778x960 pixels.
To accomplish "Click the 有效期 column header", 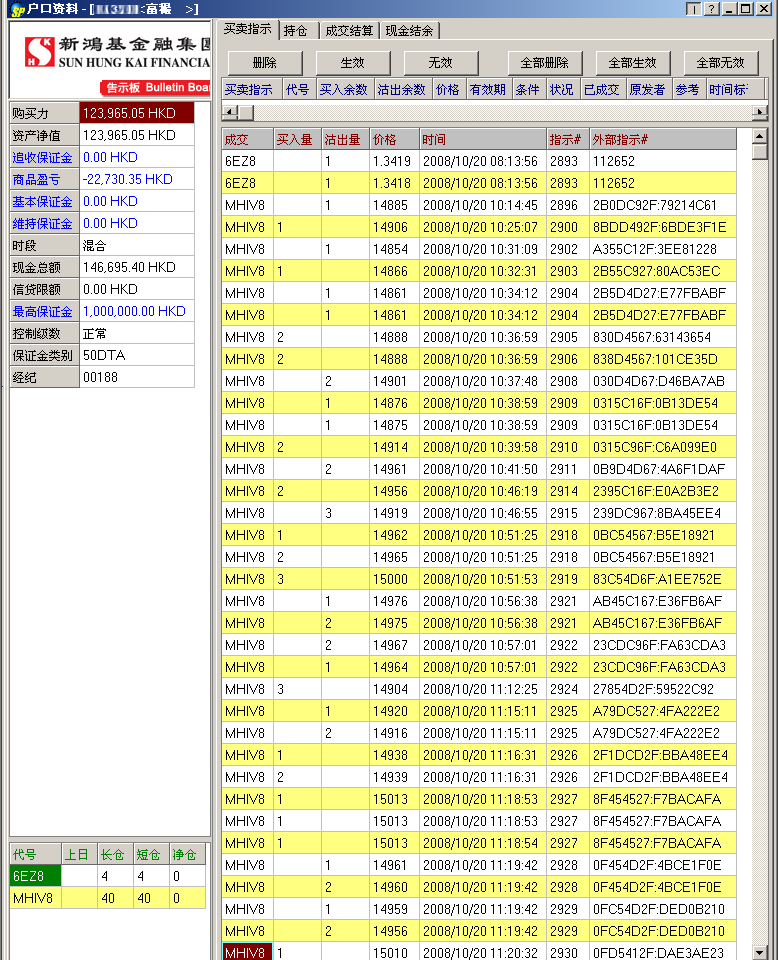I will [x=488, y=89].
